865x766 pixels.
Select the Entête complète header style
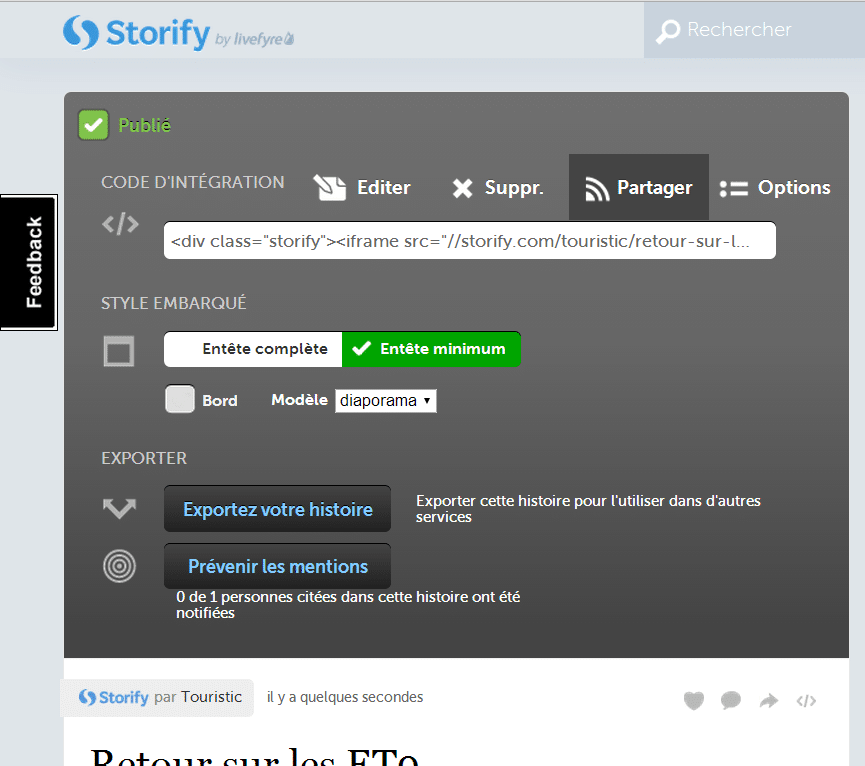[253, 349]
